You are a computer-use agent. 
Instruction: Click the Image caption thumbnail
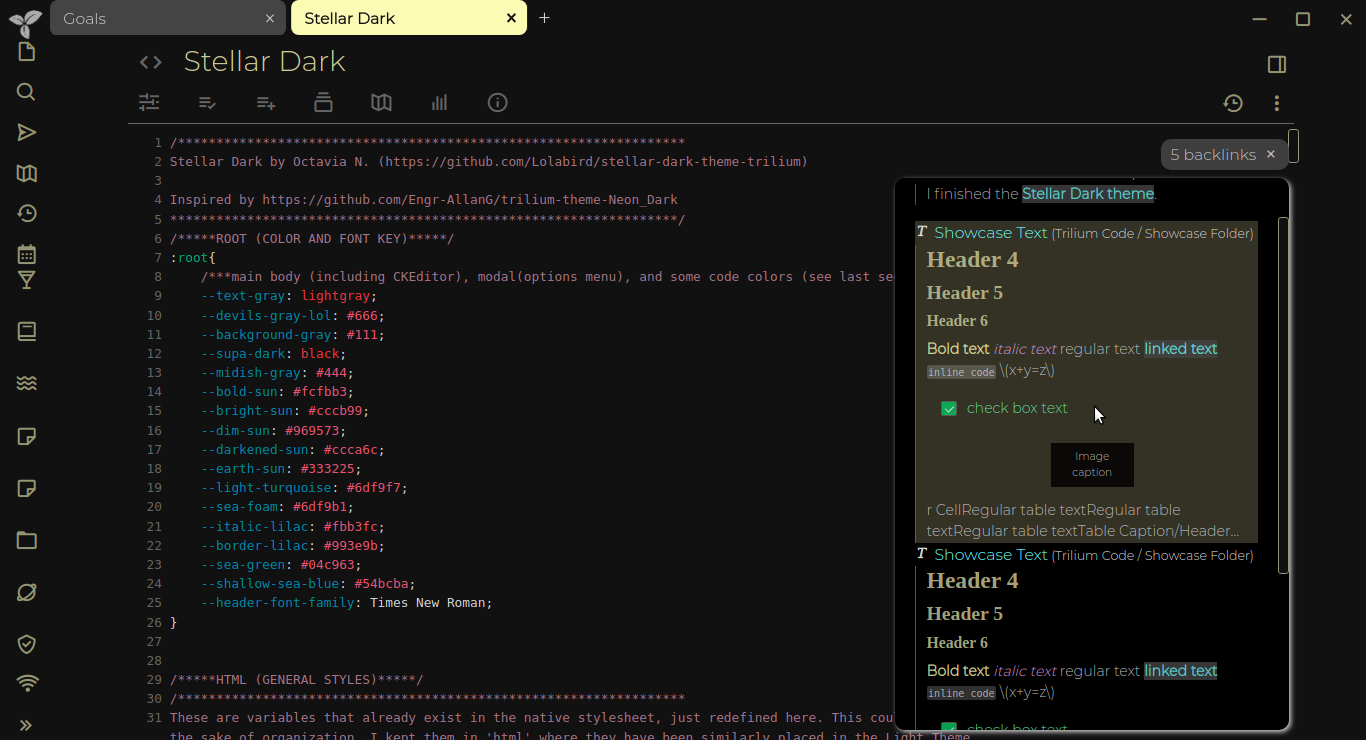tap(1092, 465)
